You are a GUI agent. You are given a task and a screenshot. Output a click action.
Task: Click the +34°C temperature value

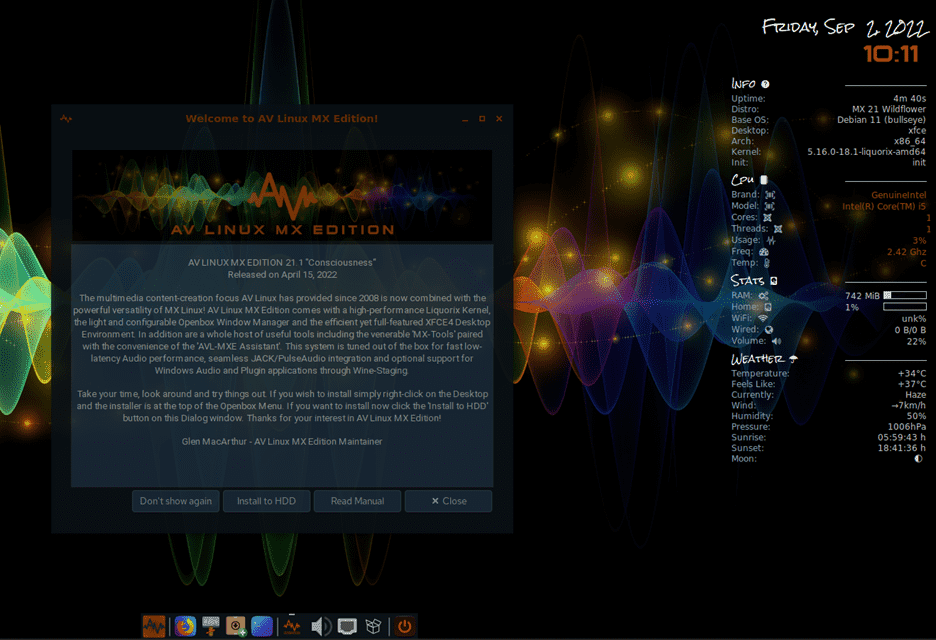coord(912,374)
